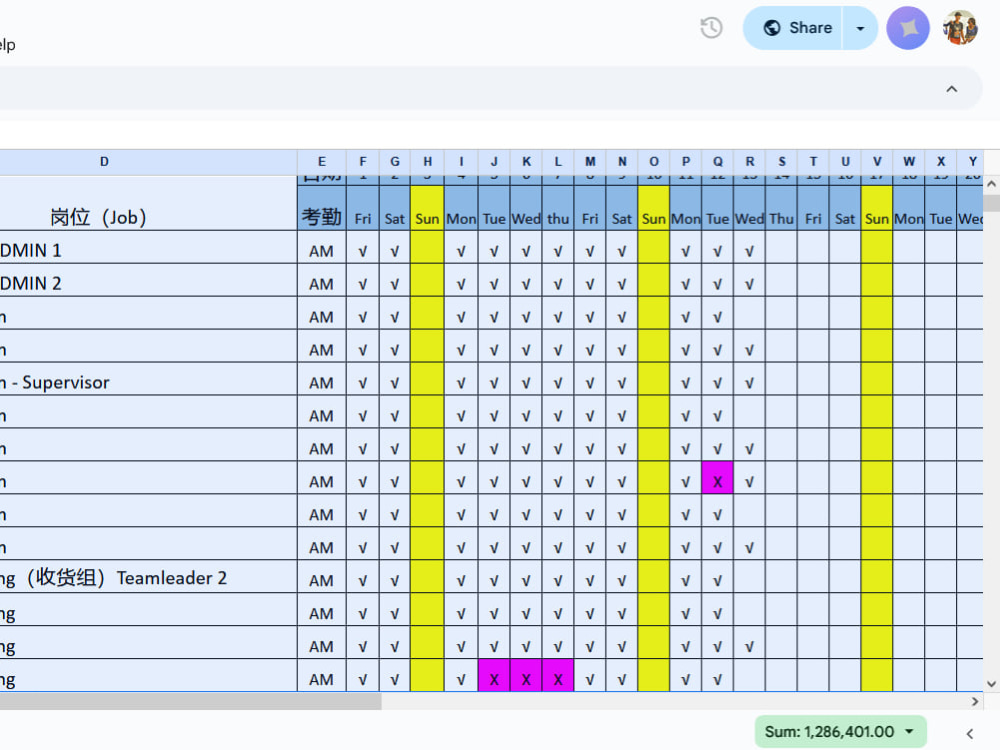Select column D header
The height and width of the screenshot is (750, 1000).
[149, 162]
